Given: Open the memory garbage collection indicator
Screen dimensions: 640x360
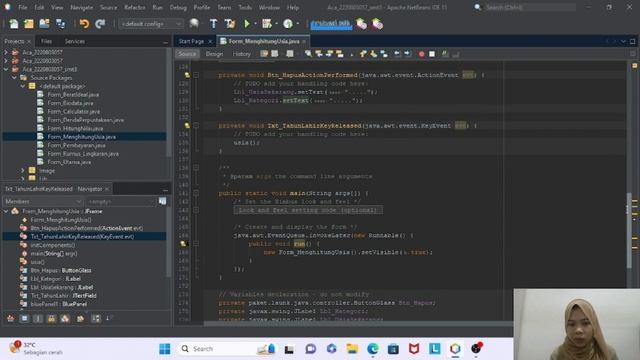Looking at the screenshot, I should [331, 24].
